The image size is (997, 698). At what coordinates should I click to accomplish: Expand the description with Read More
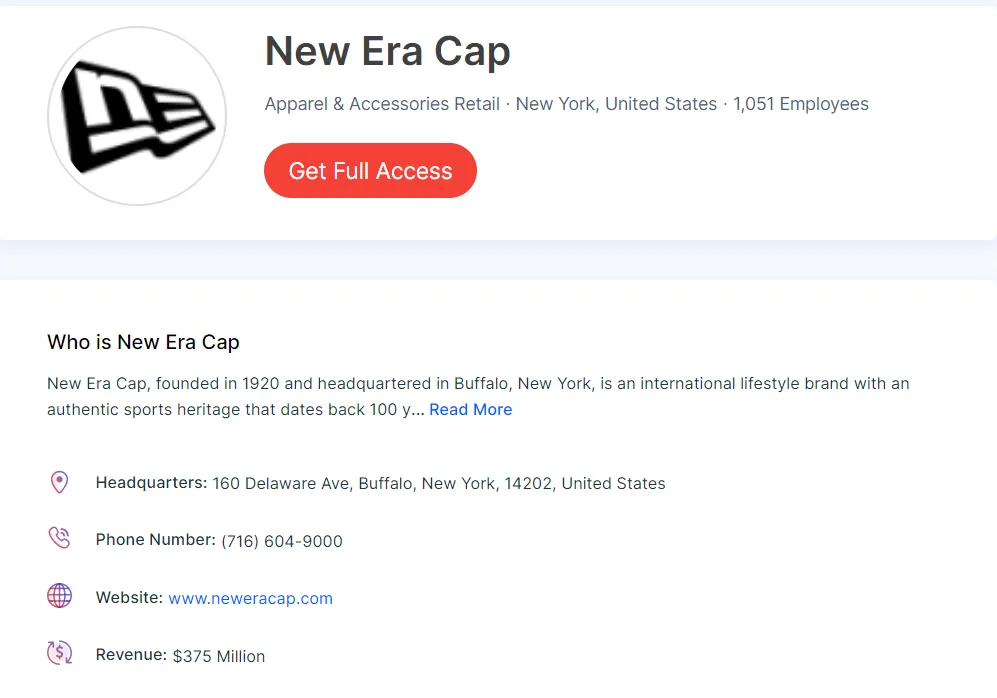pos(470,409)
